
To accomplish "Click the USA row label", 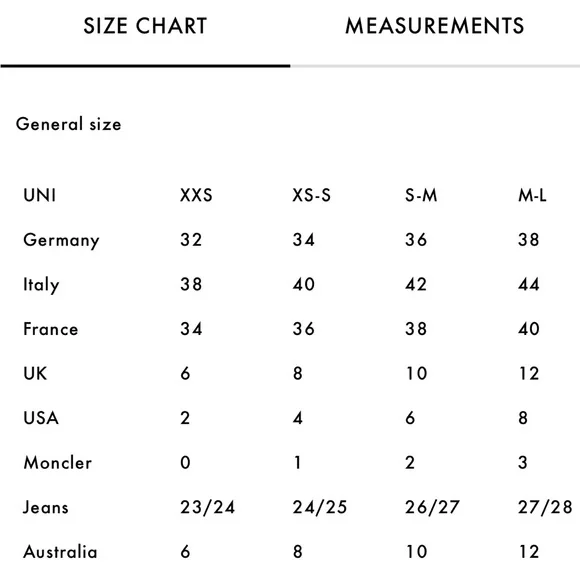I will [41, 418].
